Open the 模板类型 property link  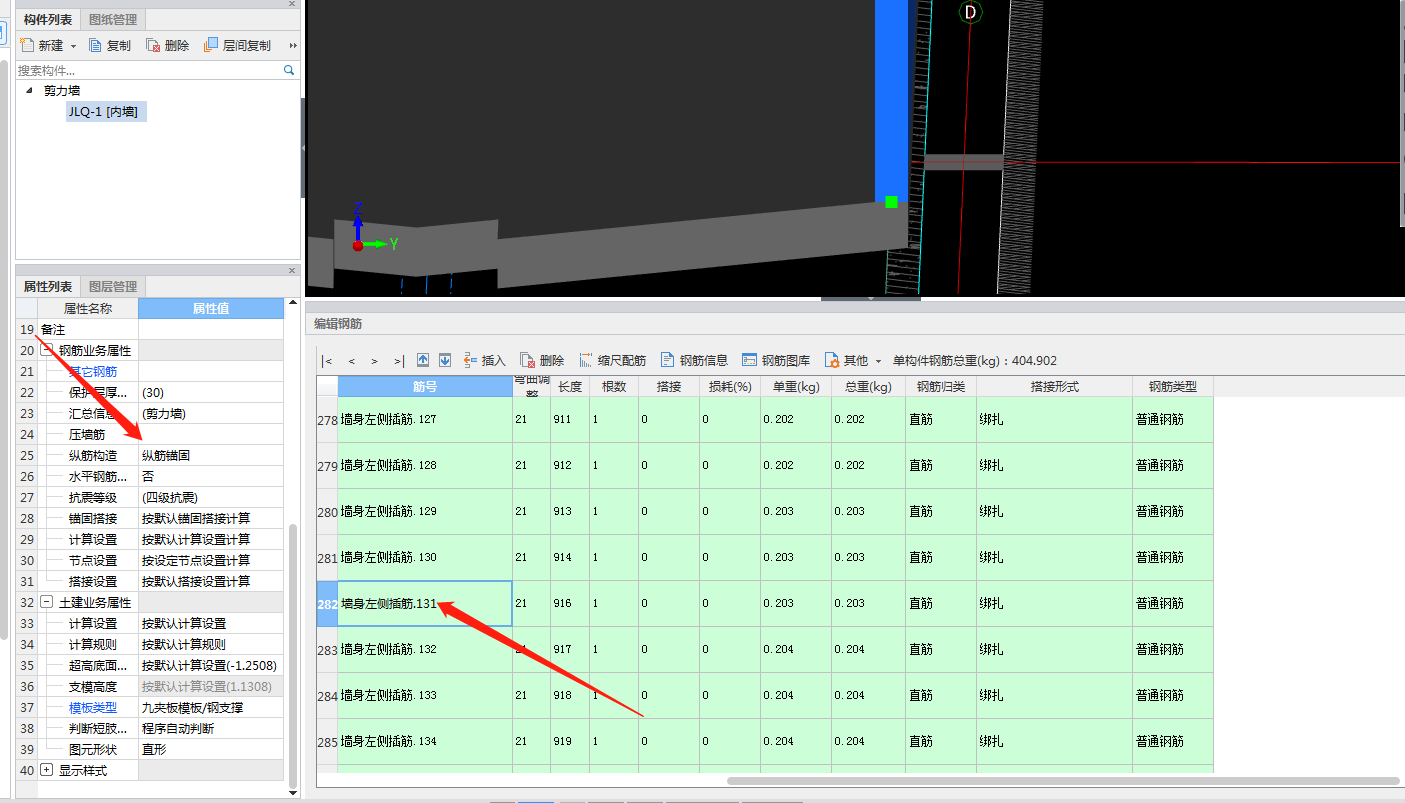click(93, 707)
